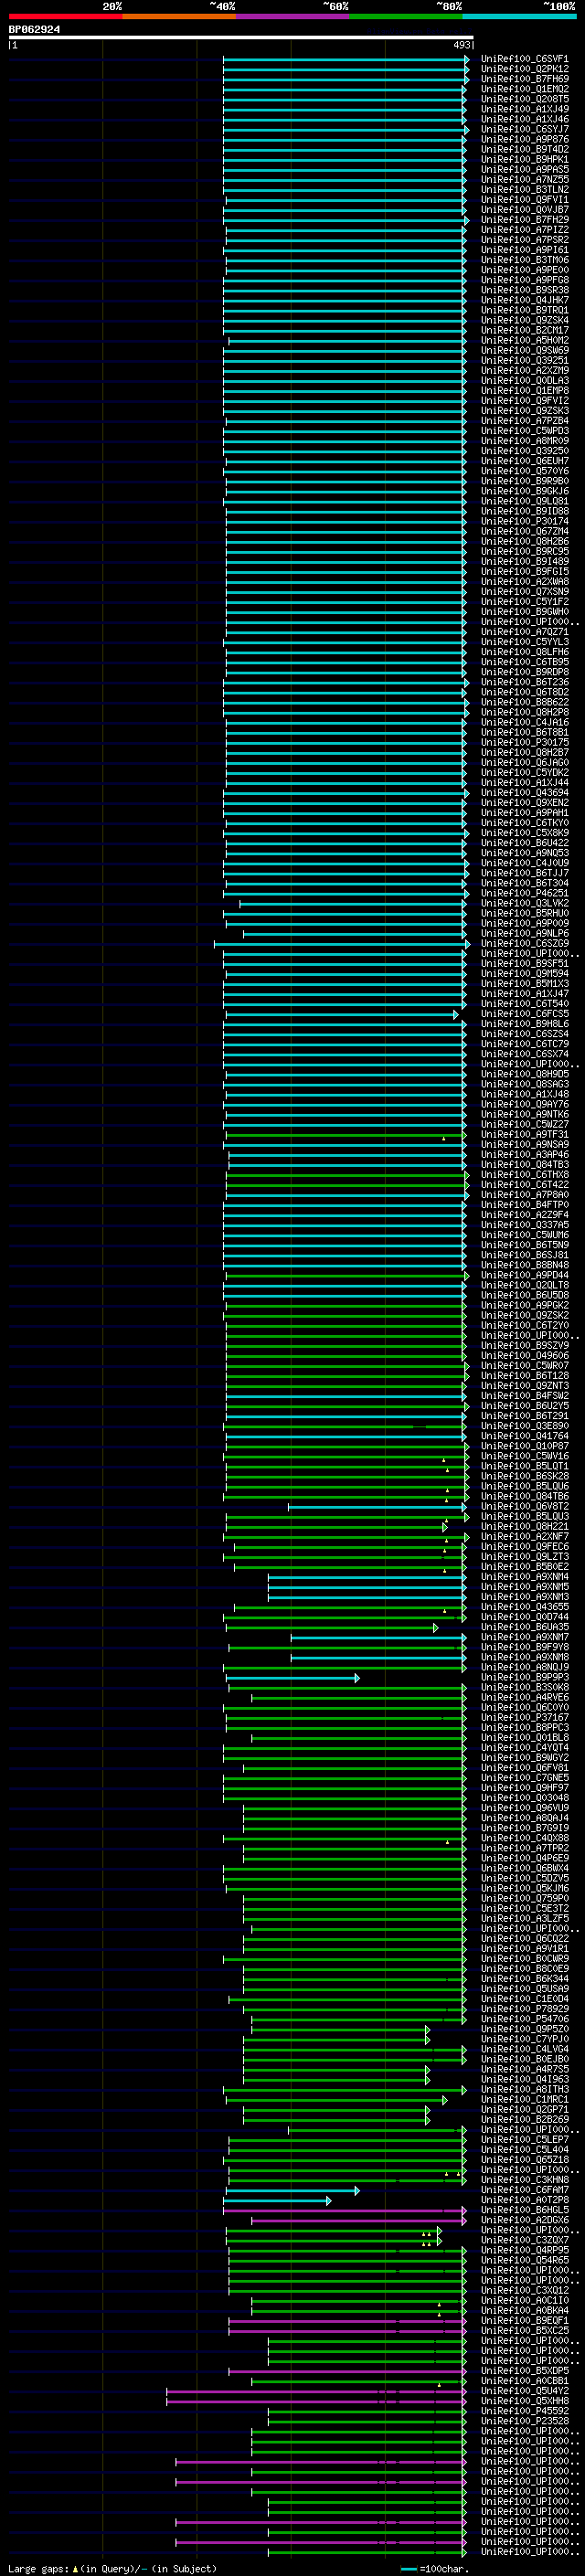Select the label UniRef100_B4FTP0
Viewport: 585px width, 2576px height.
(525, 1205)
